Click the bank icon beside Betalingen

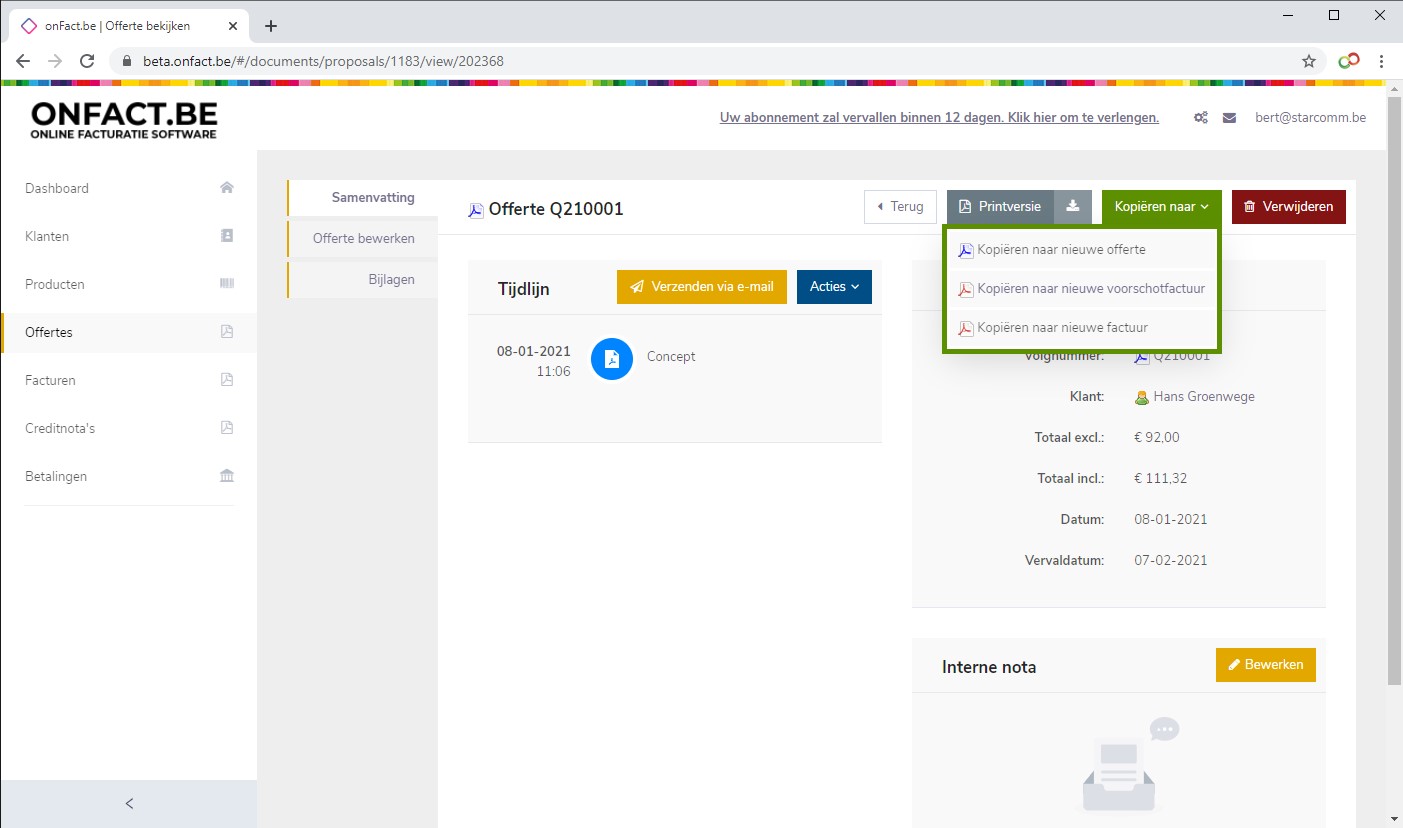point(227,476)
